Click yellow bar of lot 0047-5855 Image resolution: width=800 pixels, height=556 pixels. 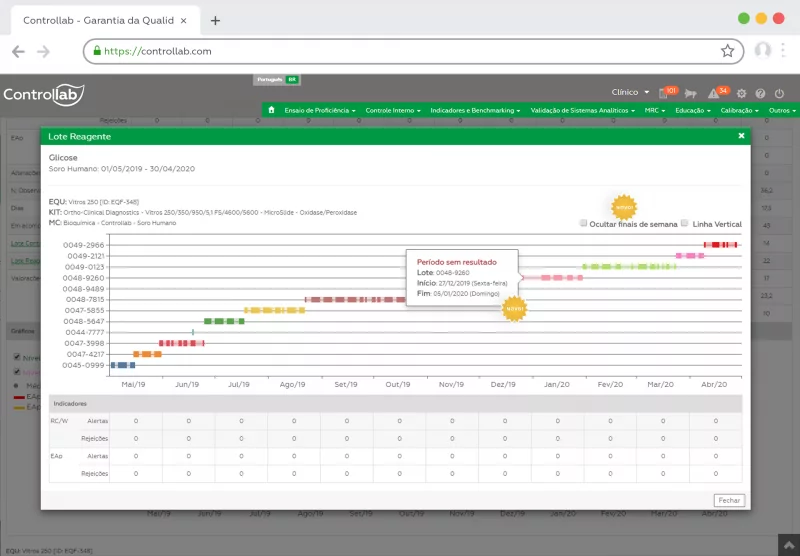pyautogui.click(x=274, y=310)
